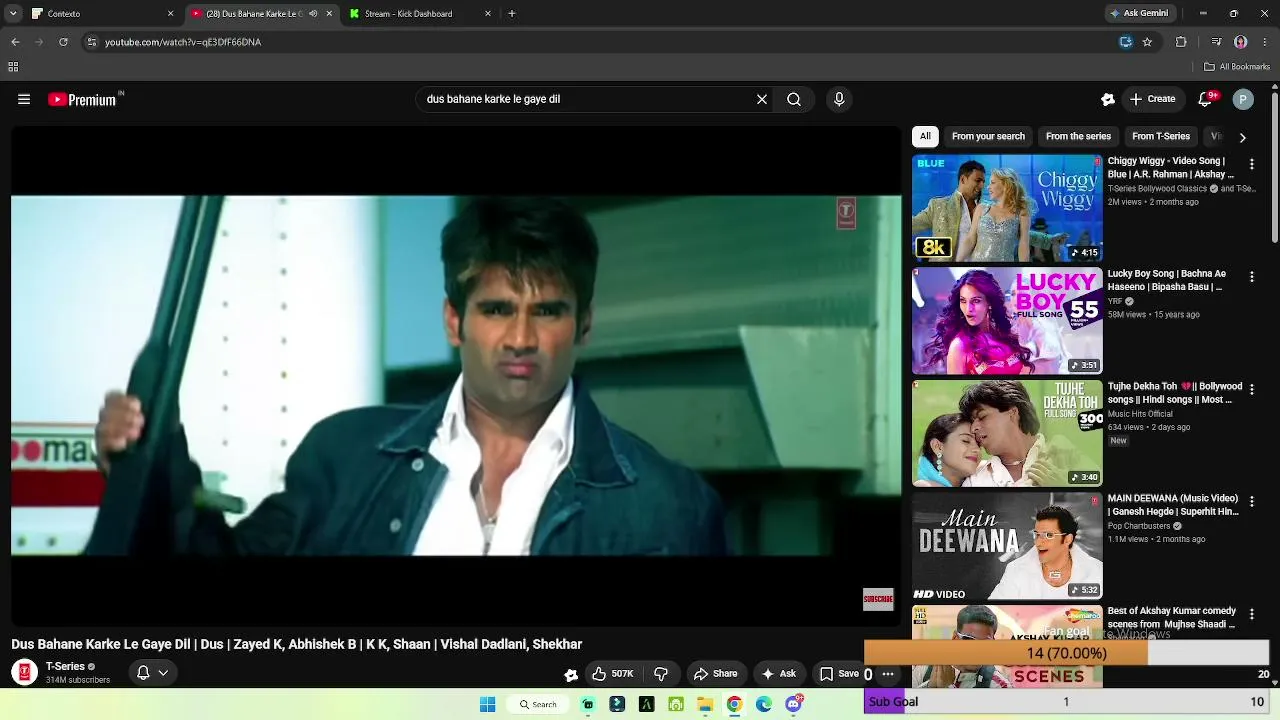1280x720 pixels.
Task: Select the All filter chip
Action: [925, 136]
